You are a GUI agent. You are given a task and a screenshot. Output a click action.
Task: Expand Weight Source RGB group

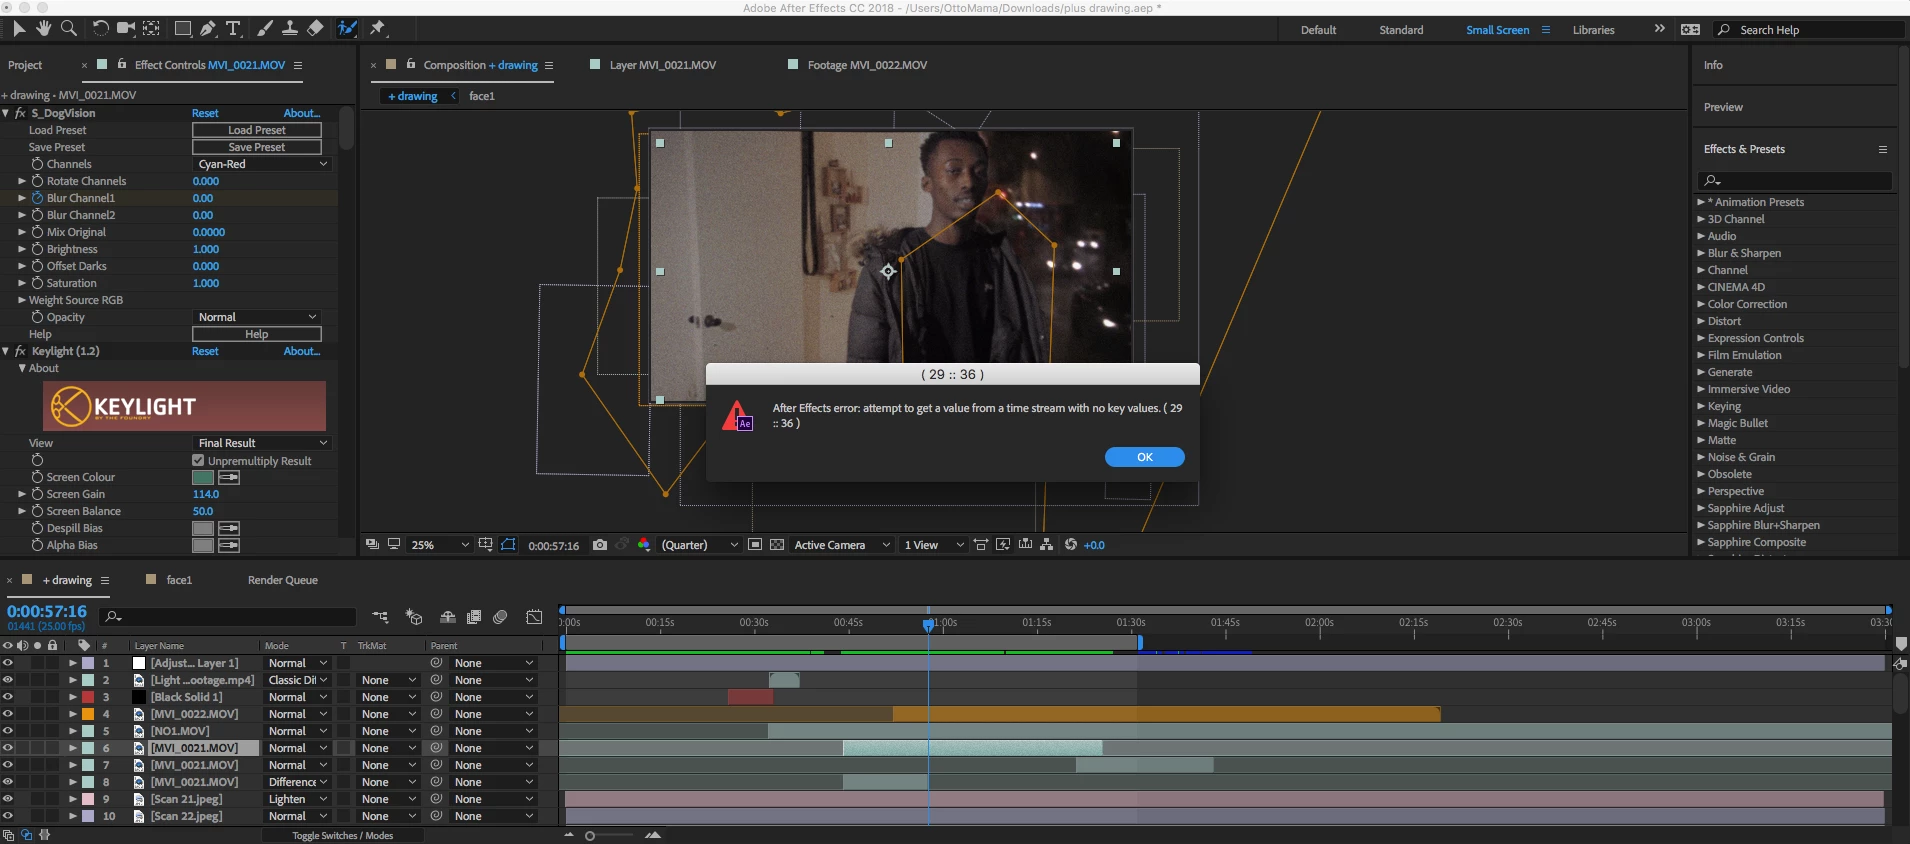22,300
